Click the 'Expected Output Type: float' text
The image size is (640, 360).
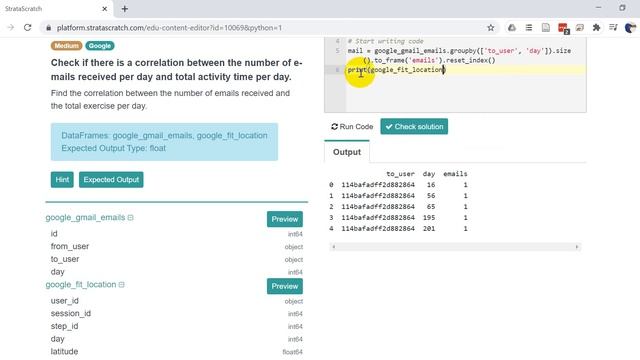tap(113, 148)
